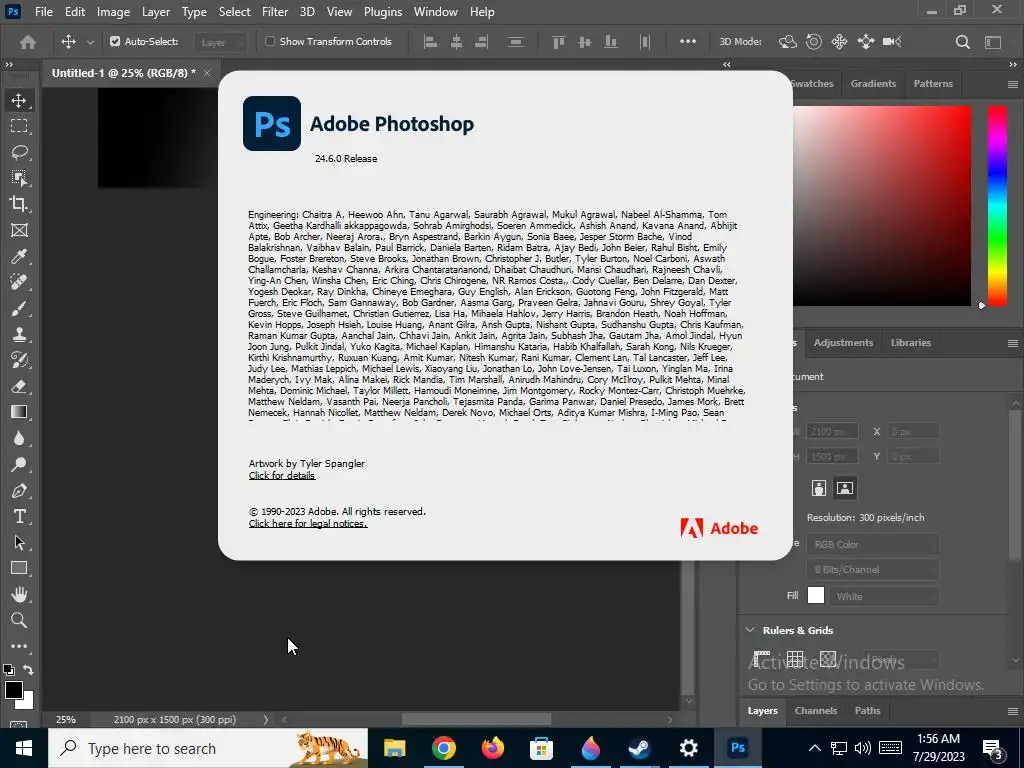The height and width of the screenshot is (768, 1024).
Task: Open the Layer menu
Action: point(155,12)
